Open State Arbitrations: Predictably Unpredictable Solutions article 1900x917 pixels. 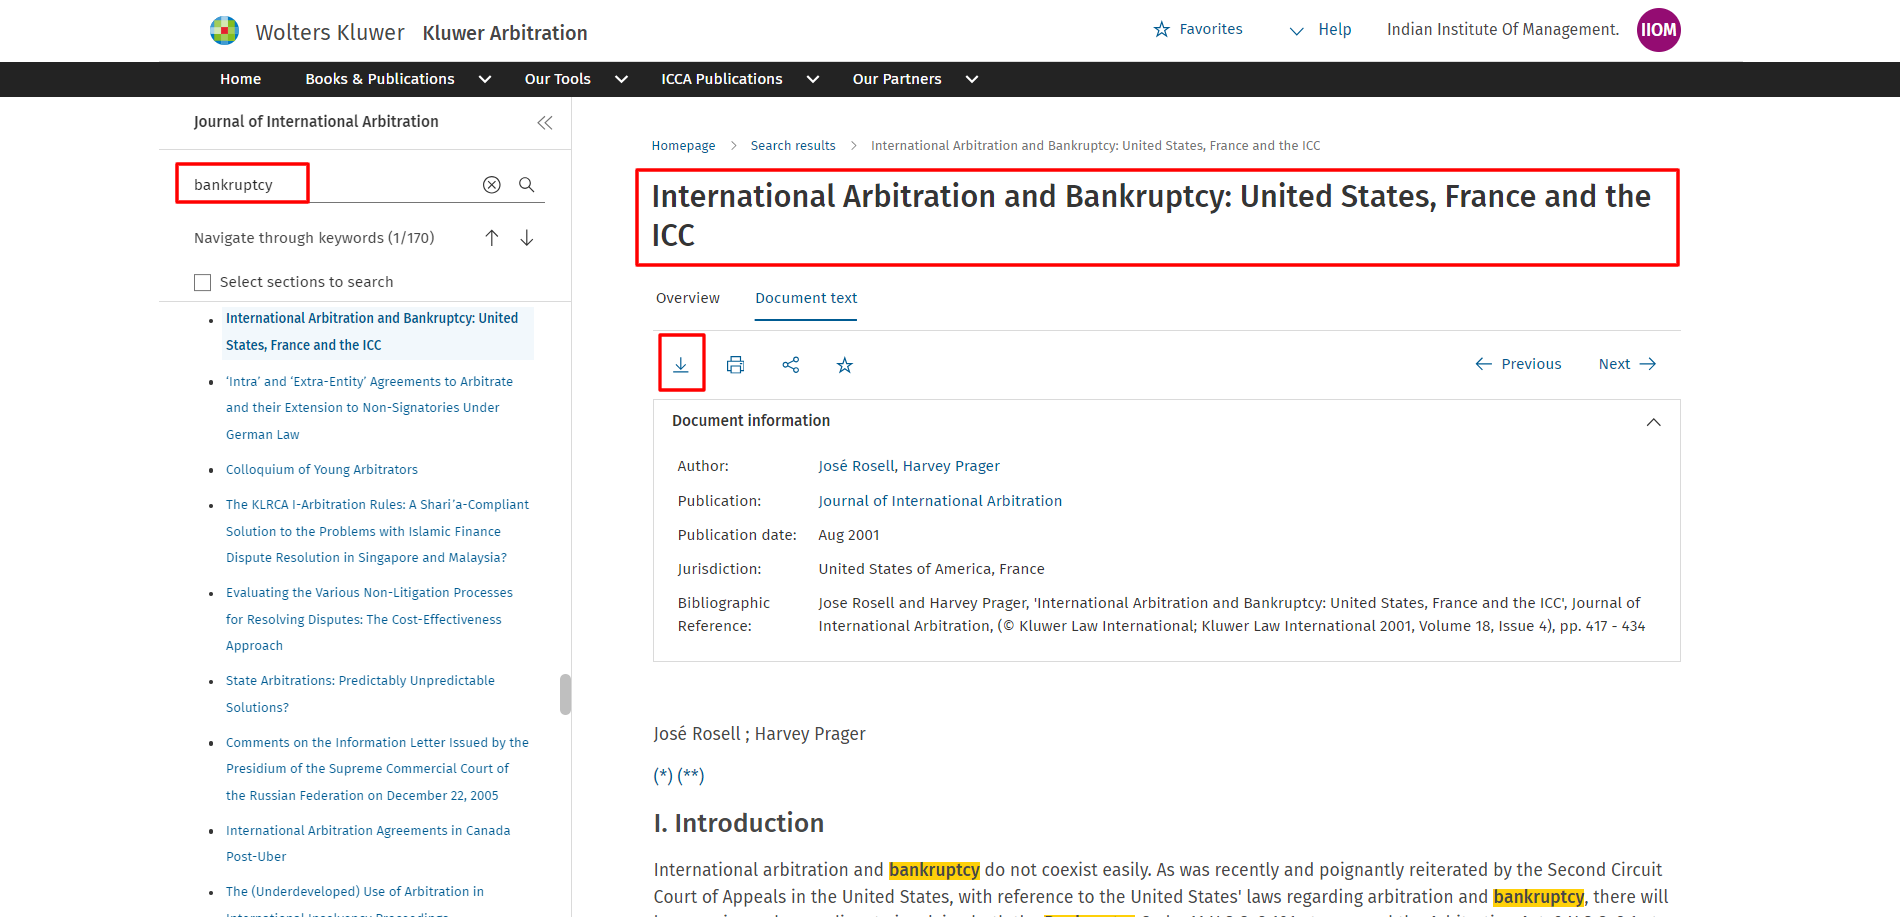(x=360, y=694)
